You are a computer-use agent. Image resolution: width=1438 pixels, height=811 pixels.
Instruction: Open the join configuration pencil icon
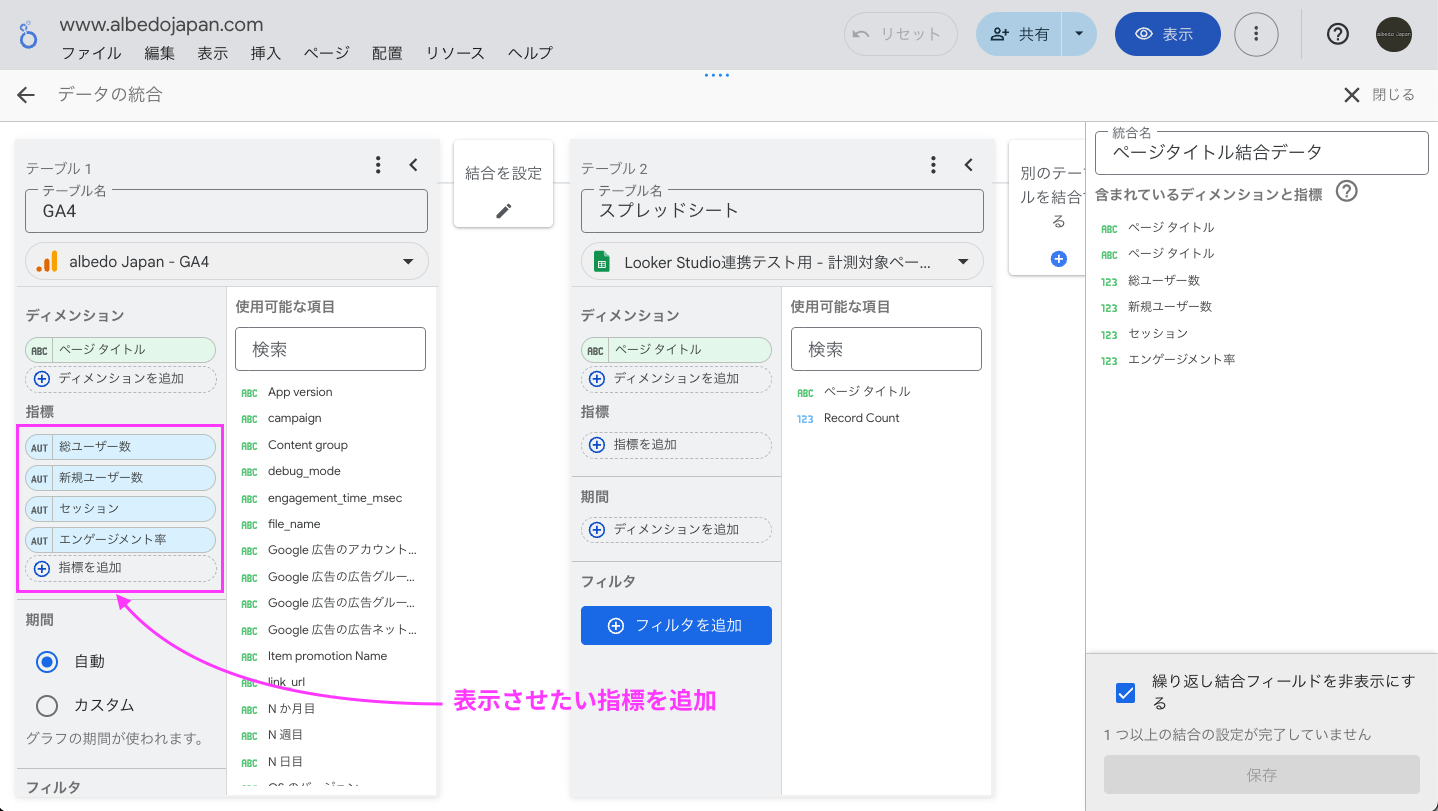click(x=503, y=212)
